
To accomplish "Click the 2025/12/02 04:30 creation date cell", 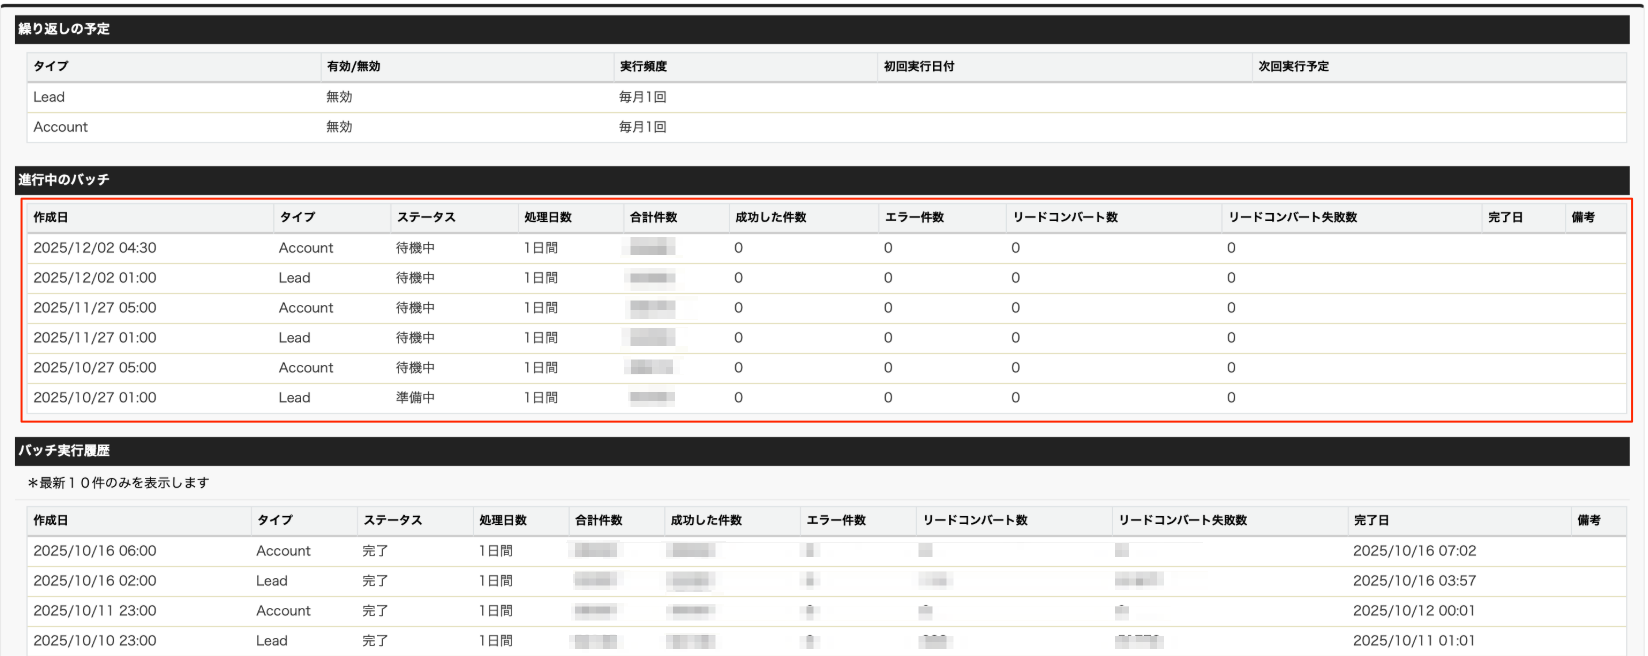I will pyautogui.click(x=95, y=248).
